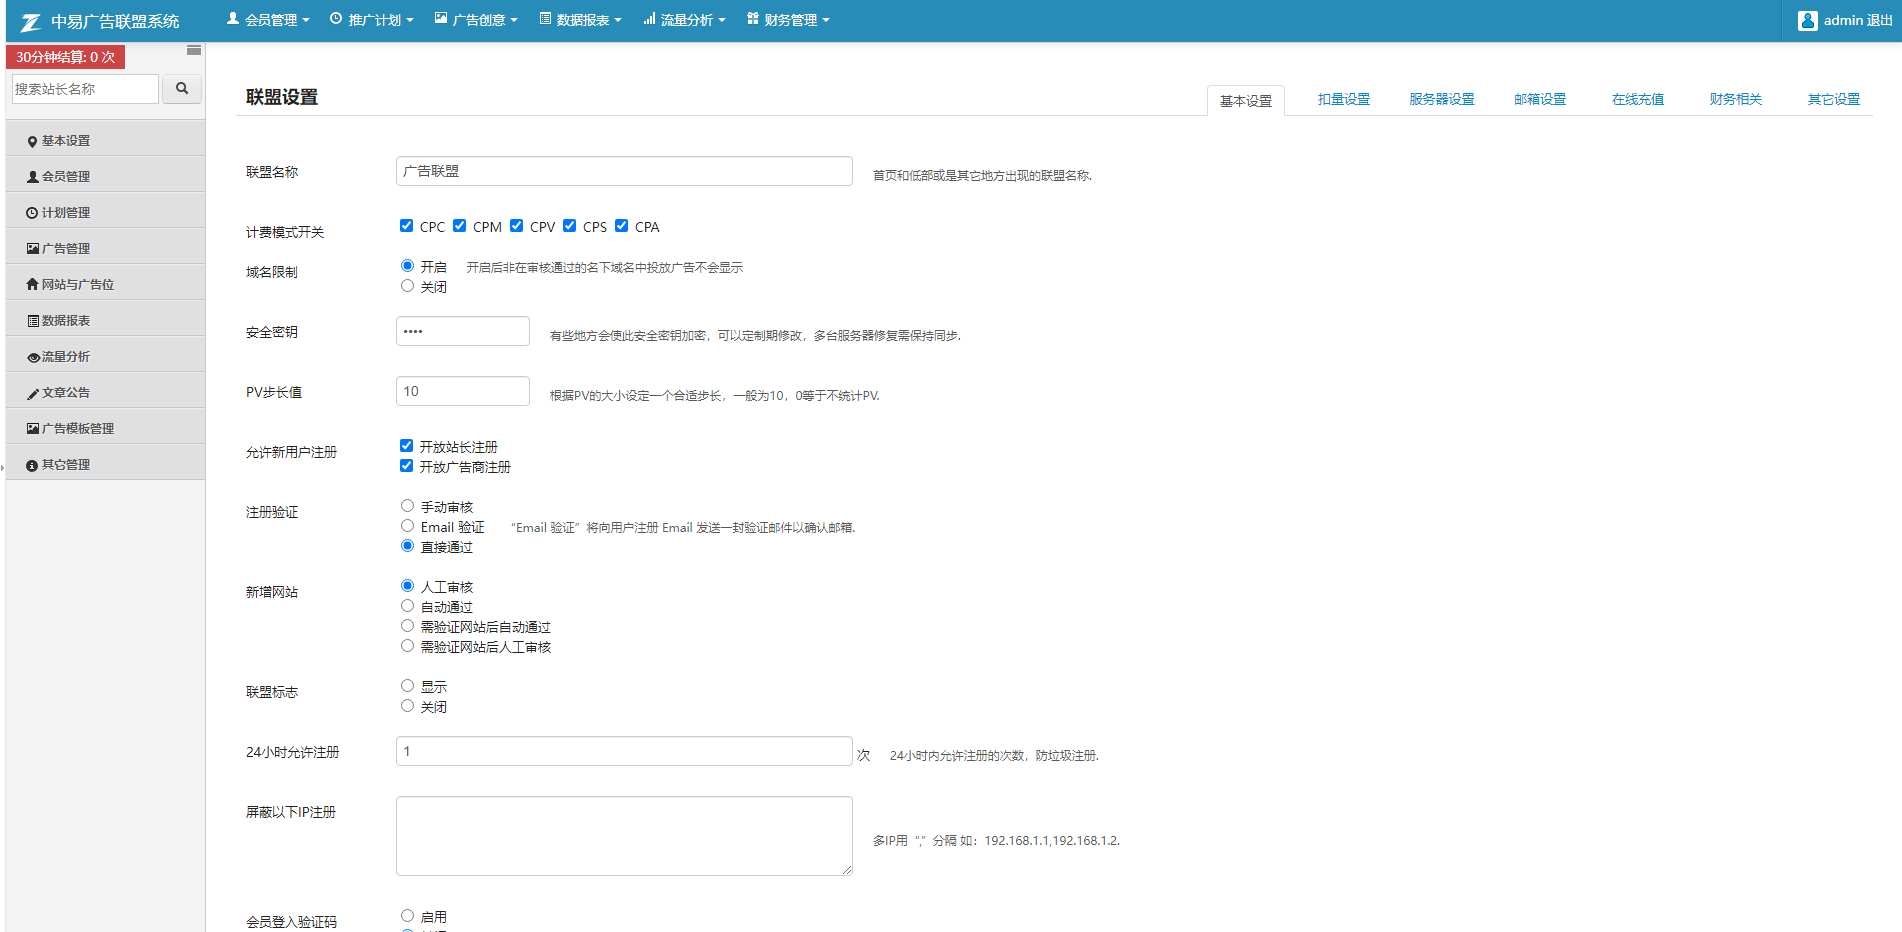Choose 需验证网站后自动通过 option
Viewport: 1902px width, 932px height.
pos(407,626)
